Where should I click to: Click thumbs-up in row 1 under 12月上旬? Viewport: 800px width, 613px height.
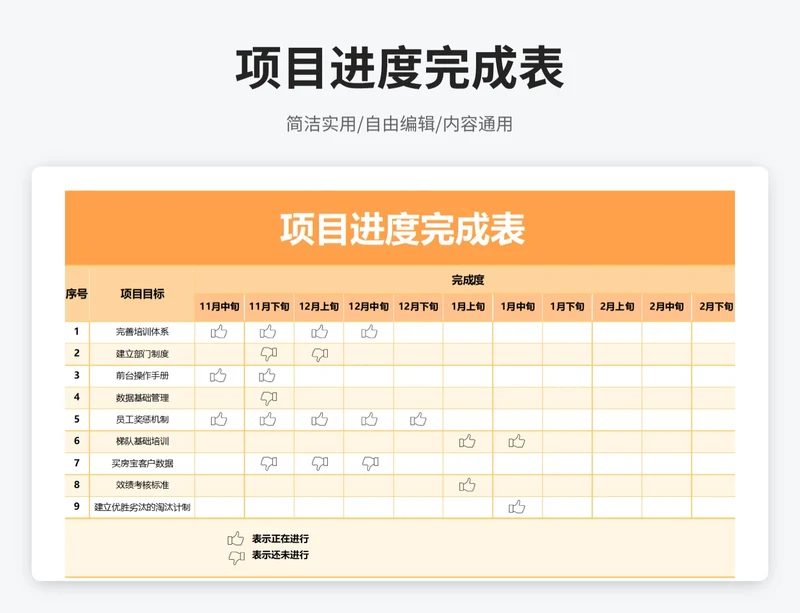point(319,332)
